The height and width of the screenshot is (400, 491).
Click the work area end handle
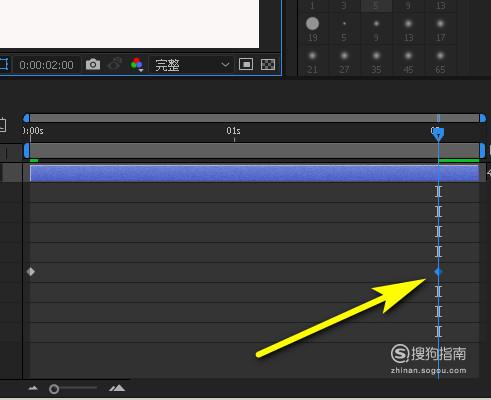[x=482, y=151]
